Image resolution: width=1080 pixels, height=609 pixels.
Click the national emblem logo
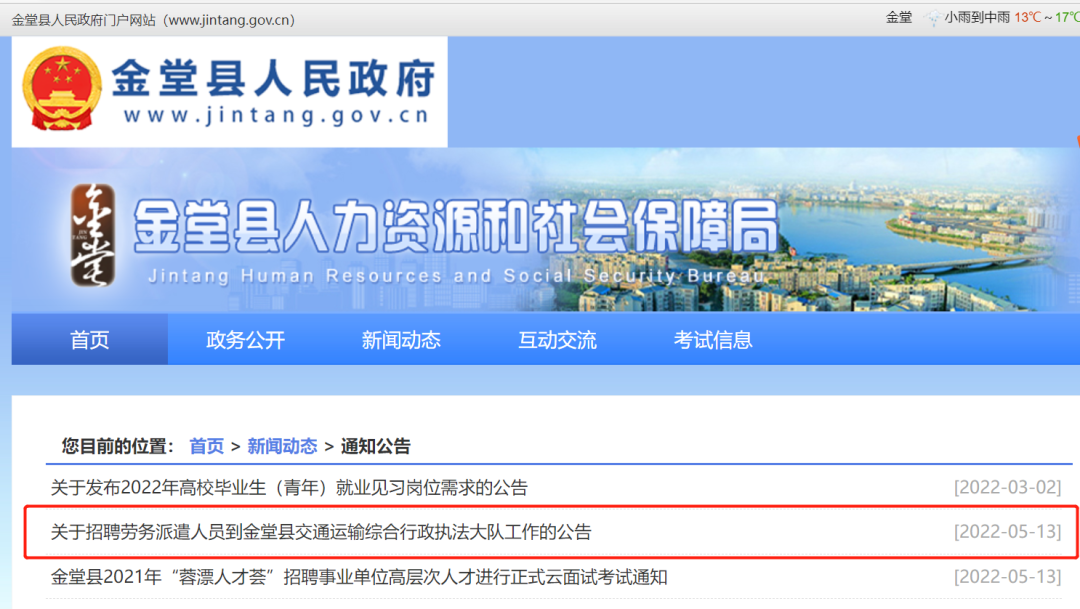(61, 89)
